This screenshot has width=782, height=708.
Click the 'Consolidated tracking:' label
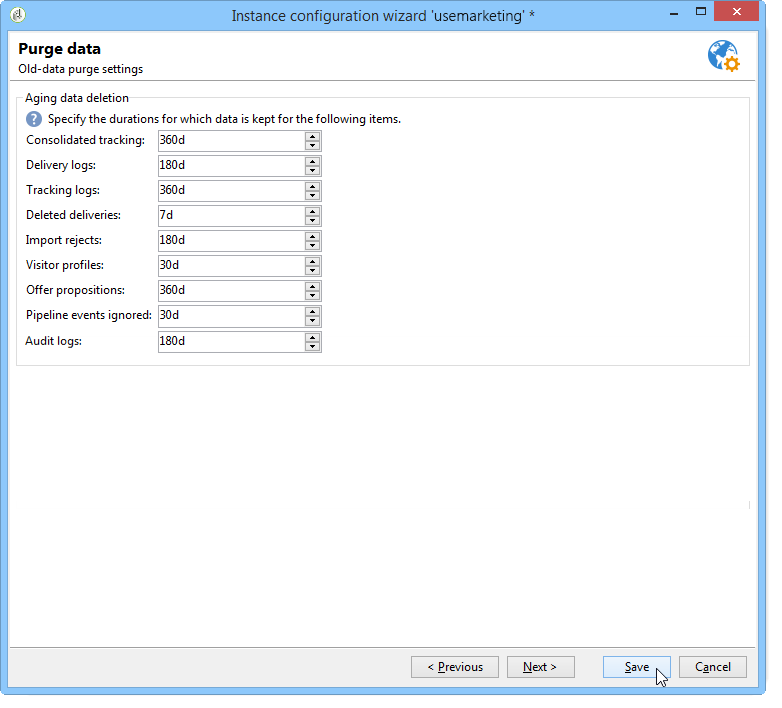click(x=85, y=140)
